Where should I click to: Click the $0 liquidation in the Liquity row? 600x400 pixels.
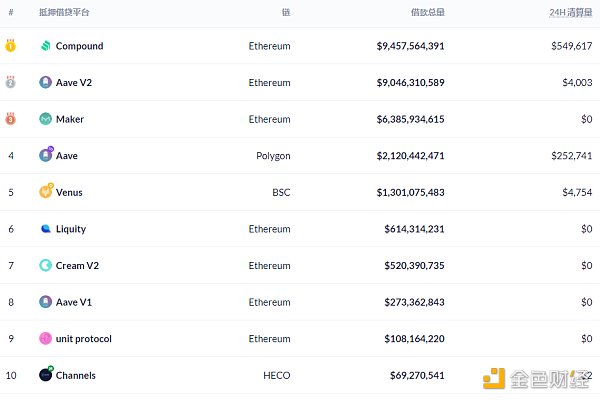coord(587,229)
